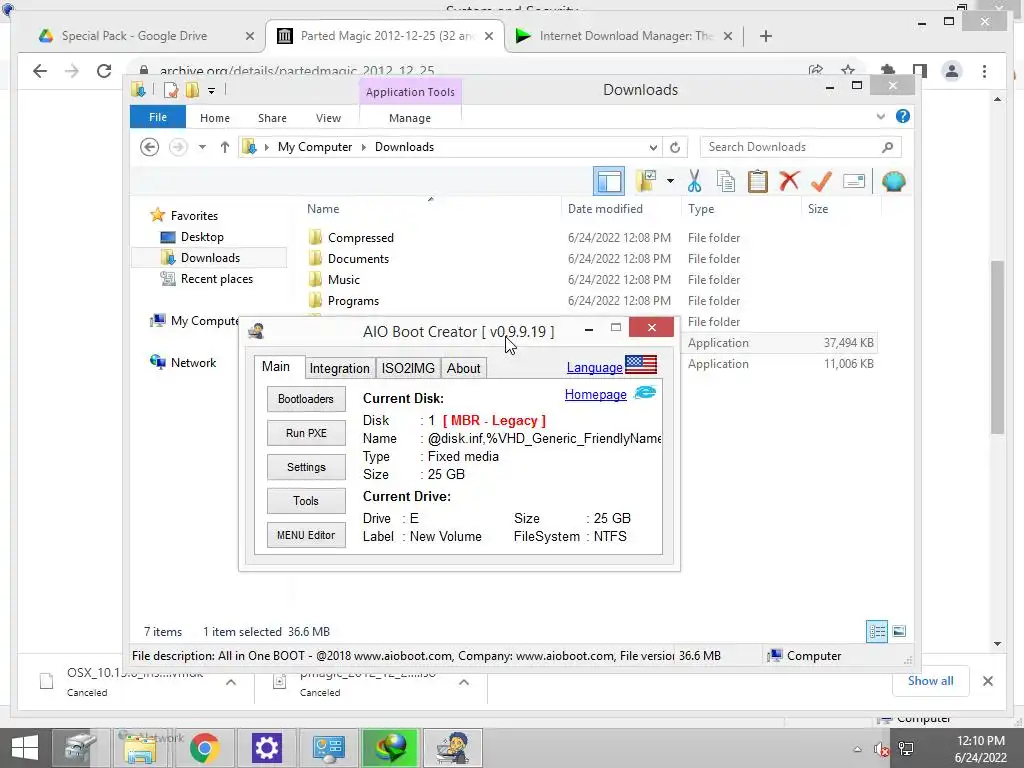Screen dimensions: 1024x768
Task: Open Internet Download Manager taskbar icon
Action: pos(391,748)
